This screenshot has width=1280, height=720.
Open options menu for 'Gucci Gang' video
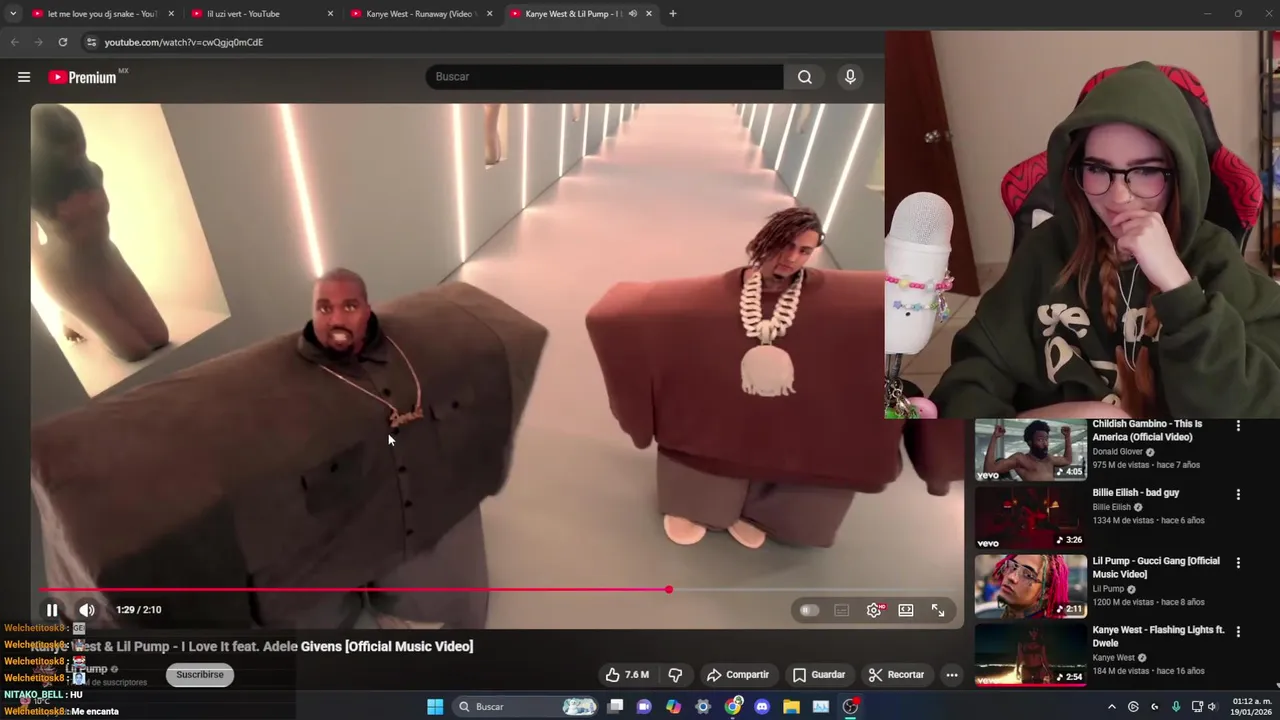point(1238,563)
